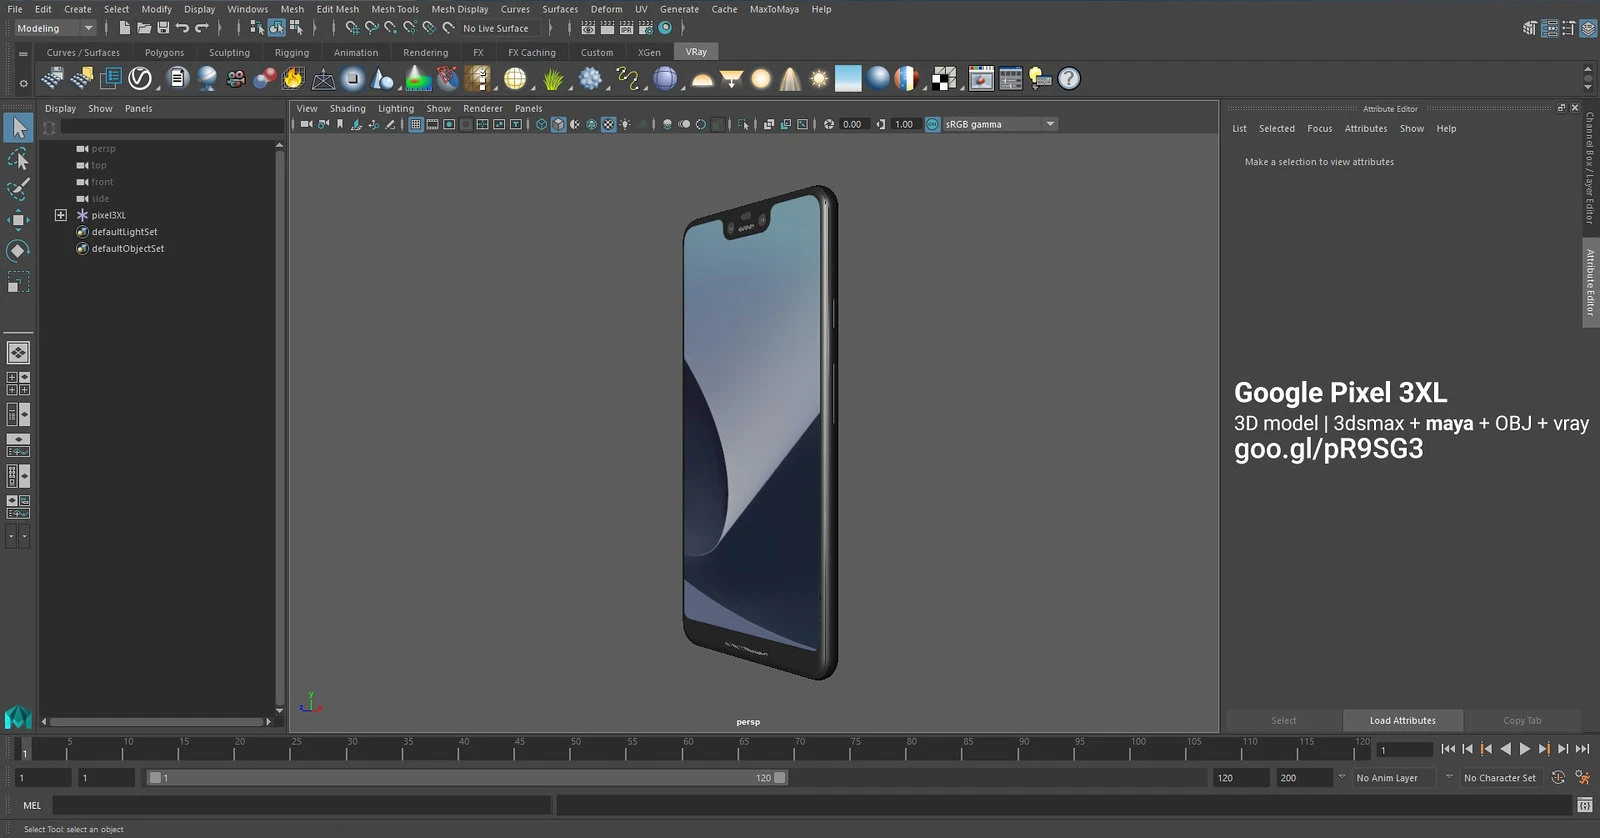1600x838 pixels.
Task: Open the VRay frame buffer shelf icon
Action: pos(982,78)
